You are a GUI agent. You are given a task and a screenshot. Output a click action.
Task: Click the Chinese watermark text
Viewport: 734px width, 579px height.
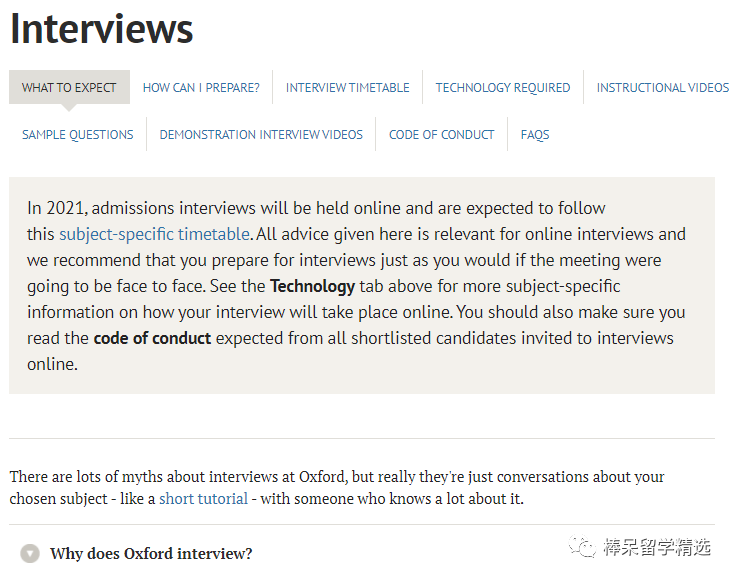(x=657, y=547)
